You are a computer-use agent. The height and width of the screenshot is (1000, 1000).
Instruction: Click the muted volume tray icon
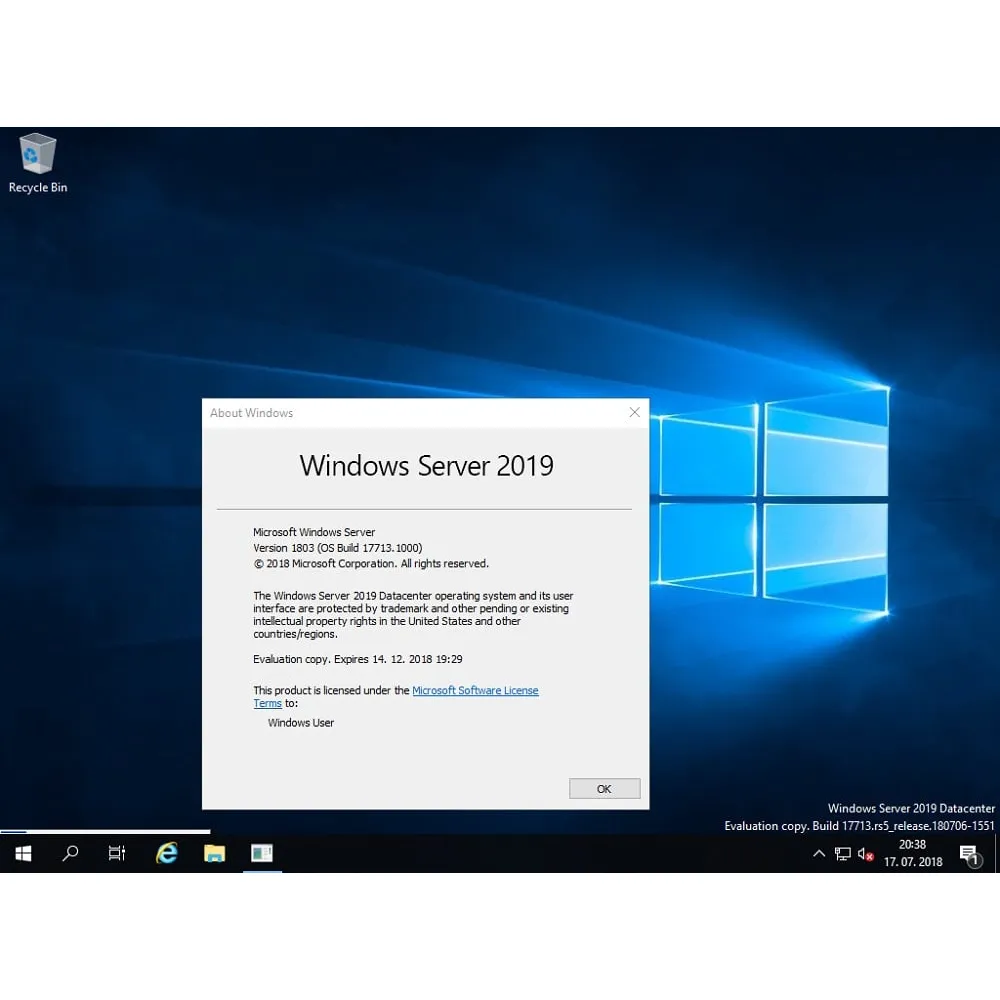[x=865, y=853]
